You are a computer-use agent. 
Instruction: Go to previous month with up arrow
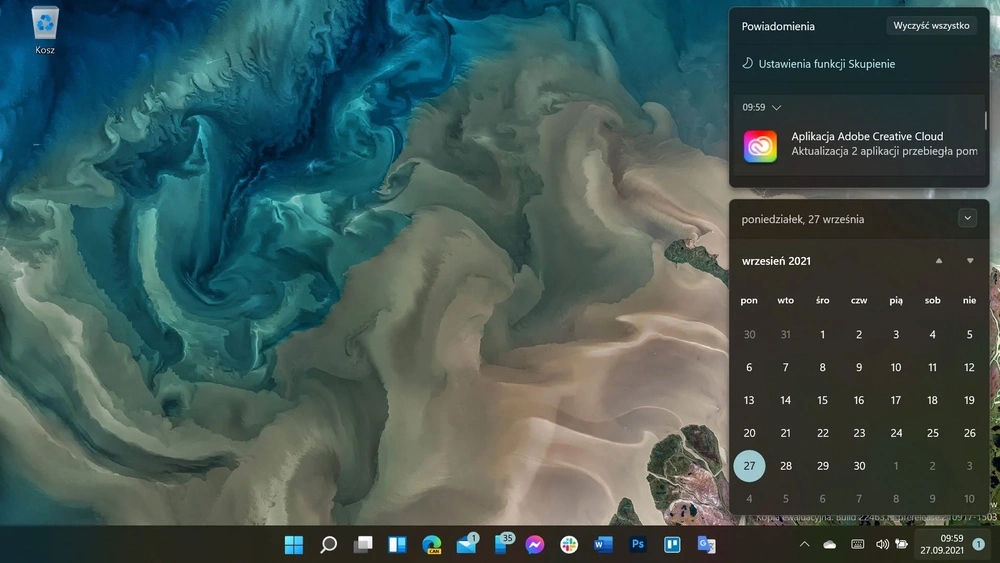pos(939,261)
